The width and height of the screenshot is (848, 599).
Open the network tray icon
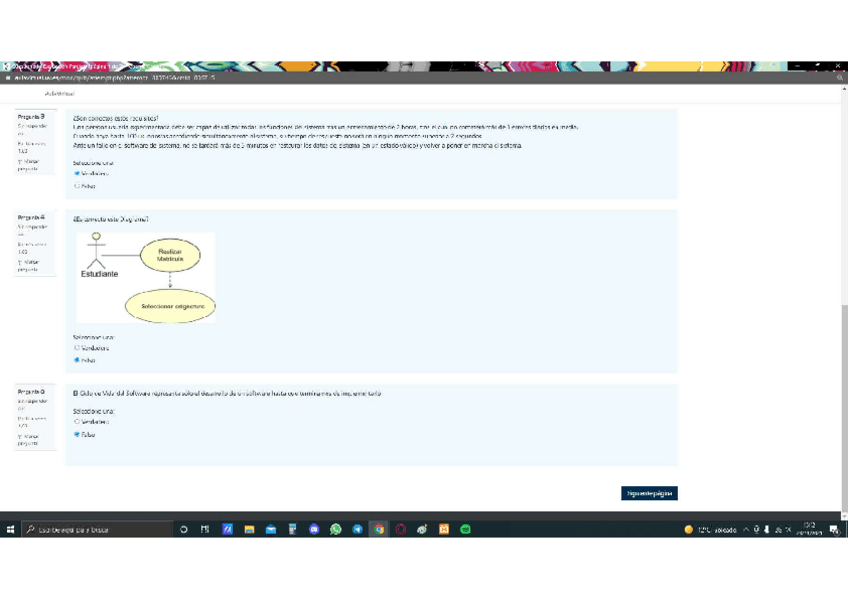pos(778,530)
